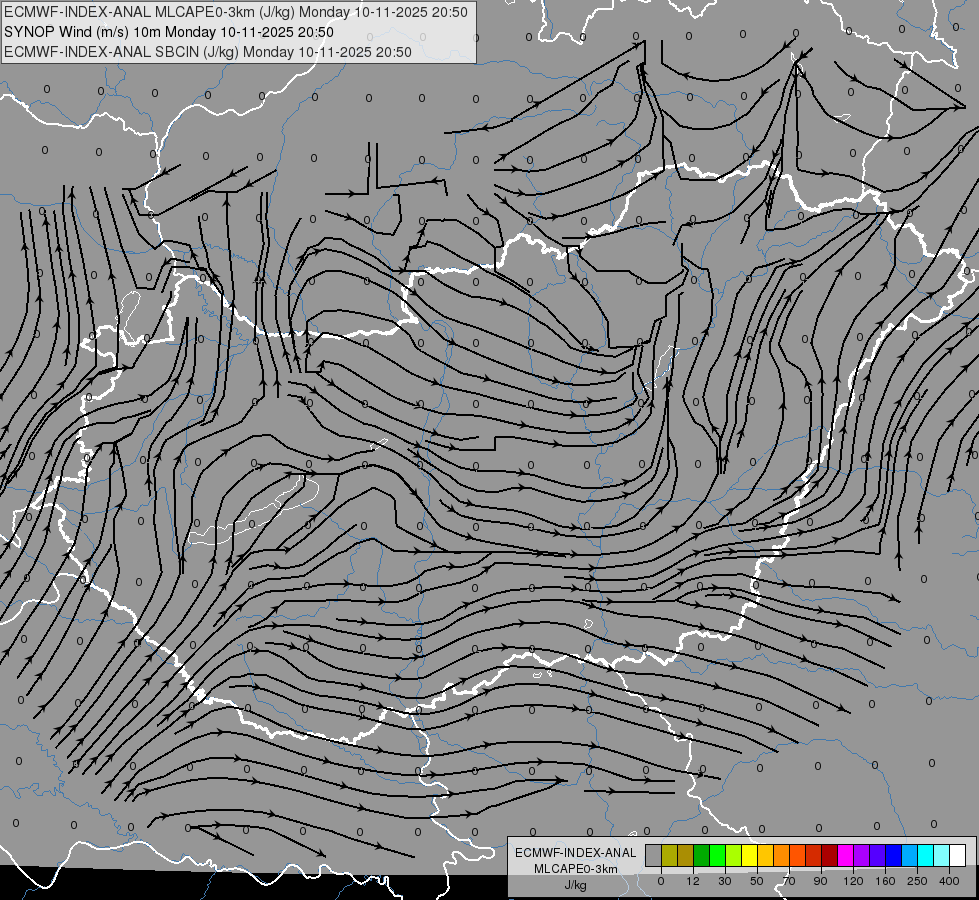Click the dark gold legend swatch
Image resolution: width=979 pixels, height=900 pixels.
click(x=686, y=855)
